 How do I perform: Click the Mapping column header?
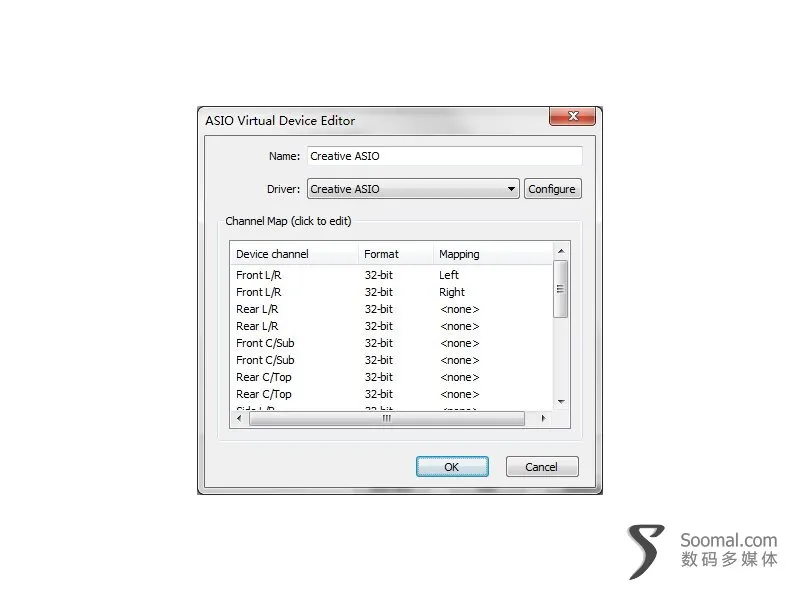493,254
